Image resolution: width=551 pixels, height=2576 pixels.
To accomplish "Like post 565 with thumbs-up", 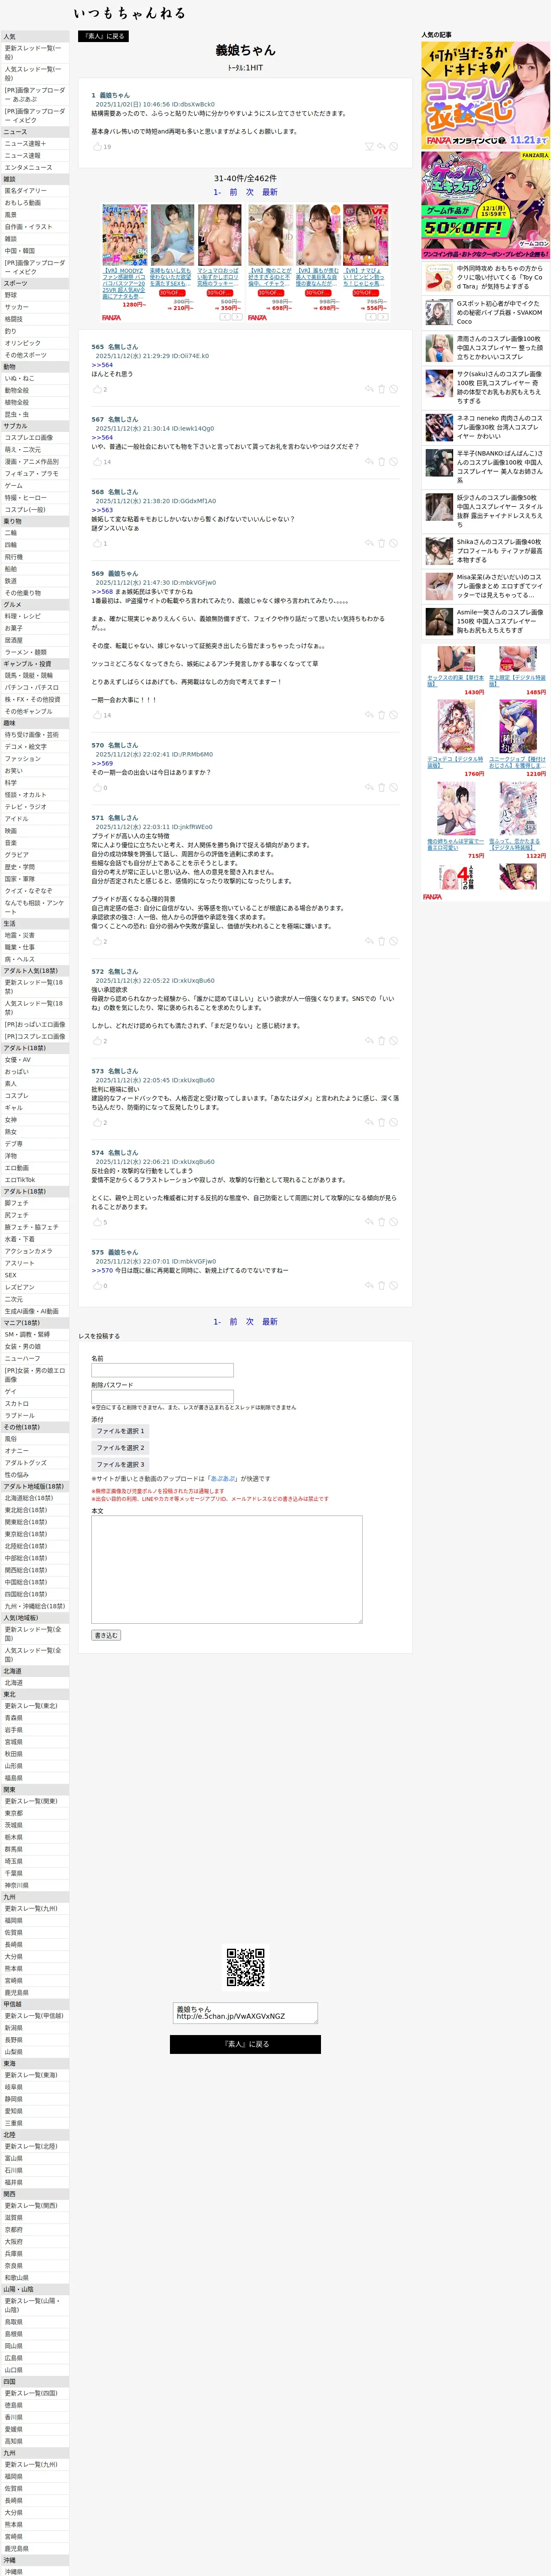I will 97,389.
